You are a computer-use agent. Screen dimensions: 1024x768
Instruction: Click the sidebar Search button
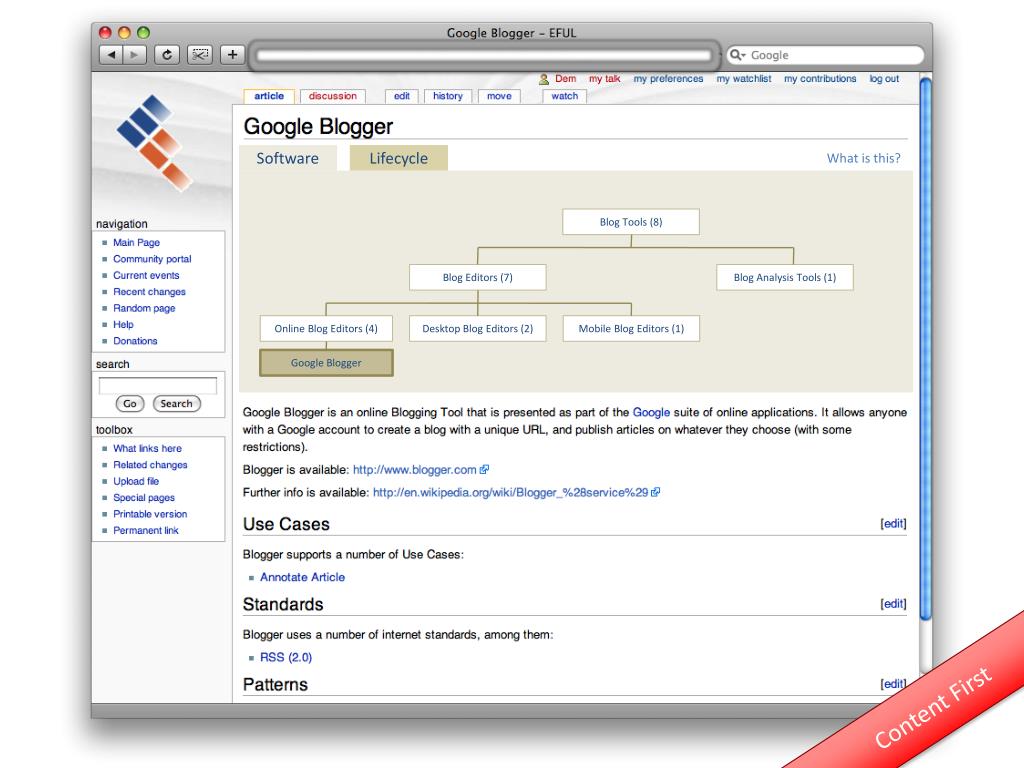pos(176,404)
